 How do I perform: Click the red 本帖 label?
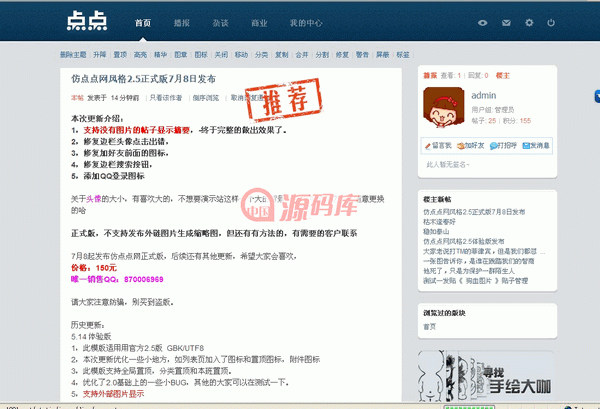pyautogui.click(x=77, y=98)
